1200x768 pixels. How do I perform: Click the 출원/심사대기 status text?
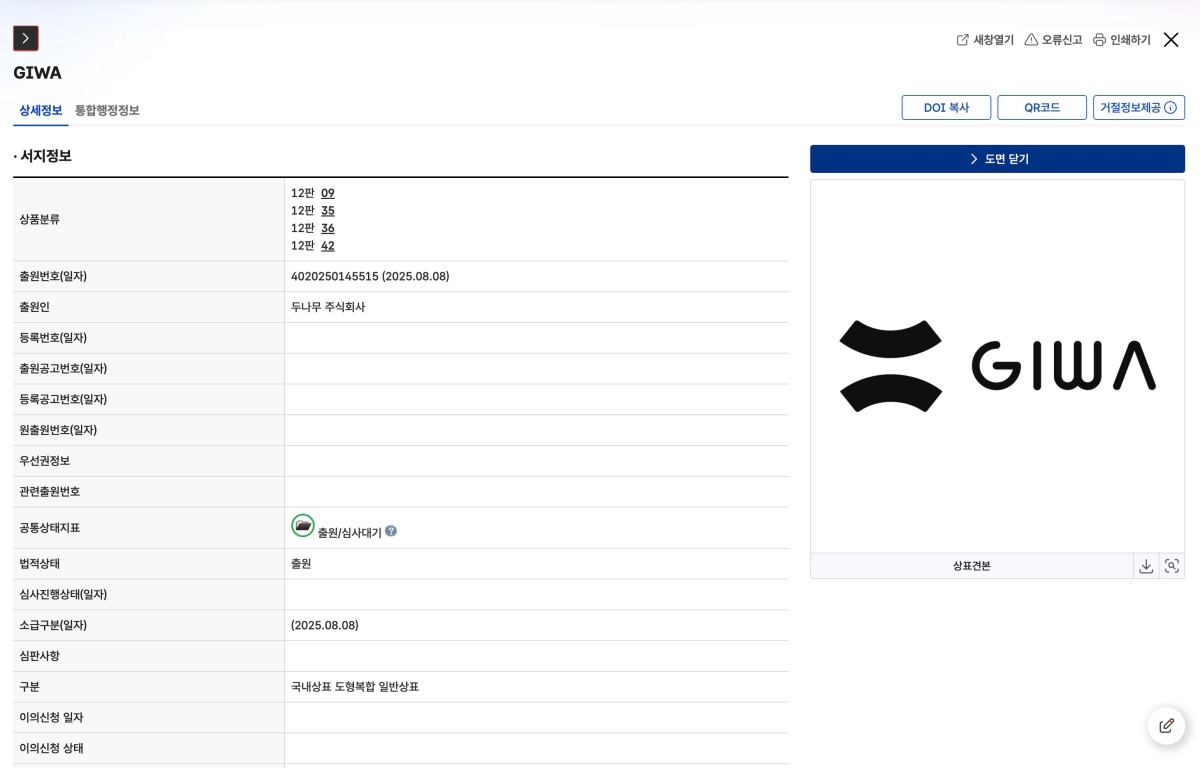(x=350, y=532)
